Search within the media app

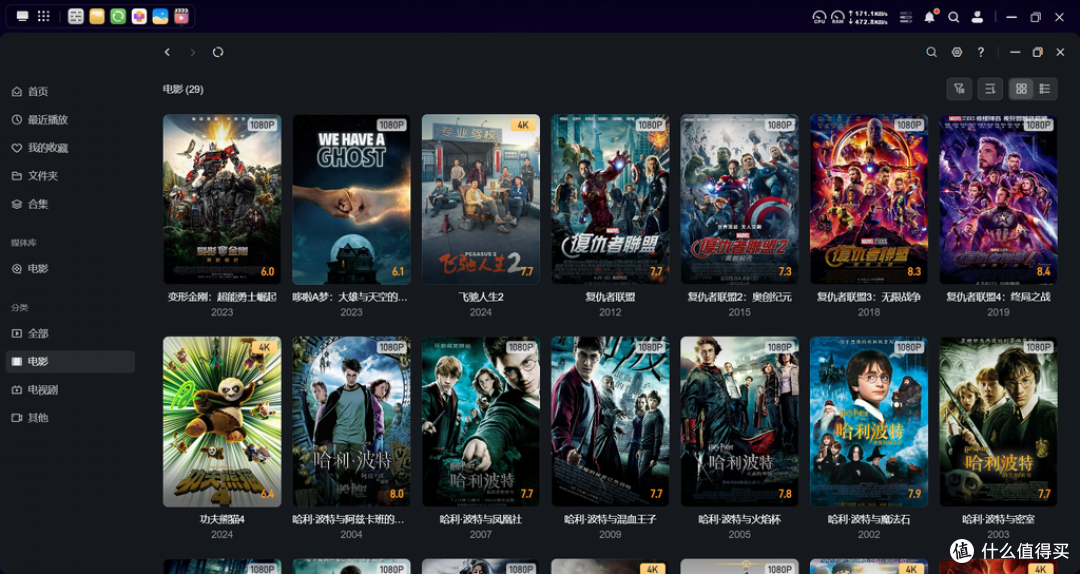[x=931, y=52]
